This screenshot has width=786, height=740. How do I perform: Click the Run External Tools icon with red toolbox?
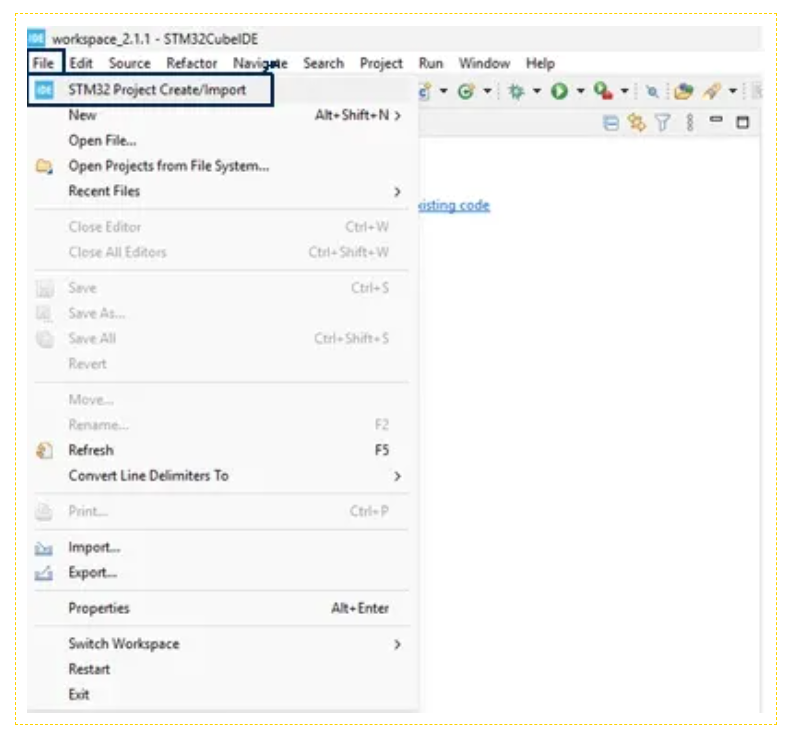coord(603,91)
